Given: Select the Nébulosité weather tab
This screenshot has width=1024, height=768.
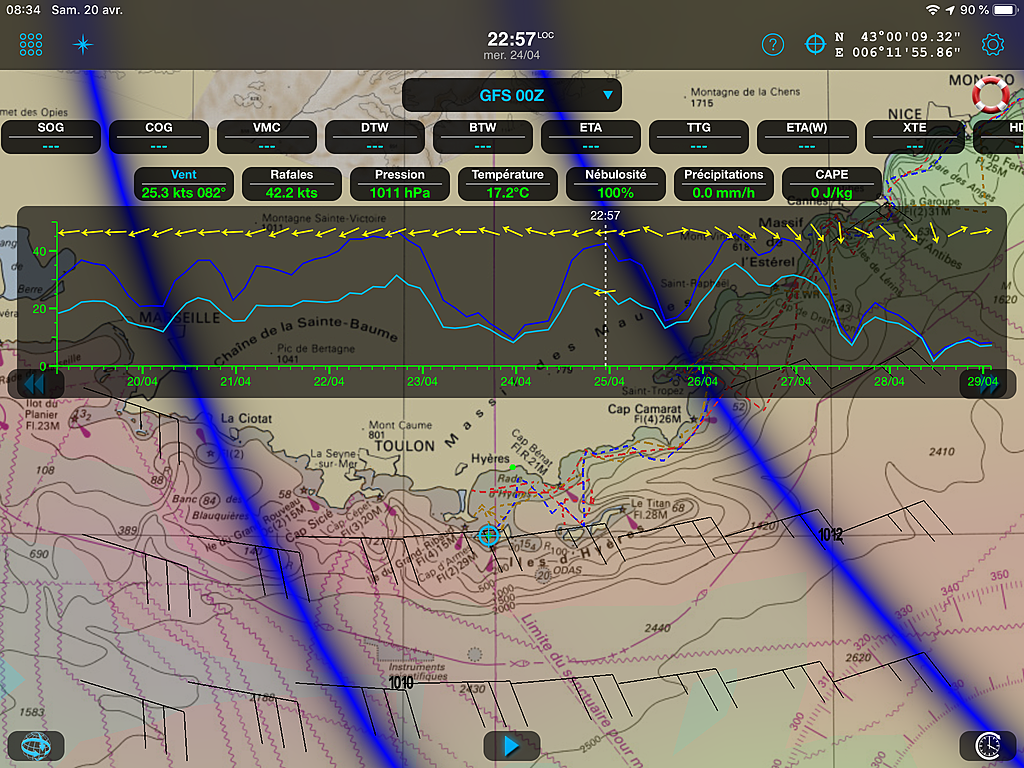Looking at the screenshot, I should (x=616, y=184).
